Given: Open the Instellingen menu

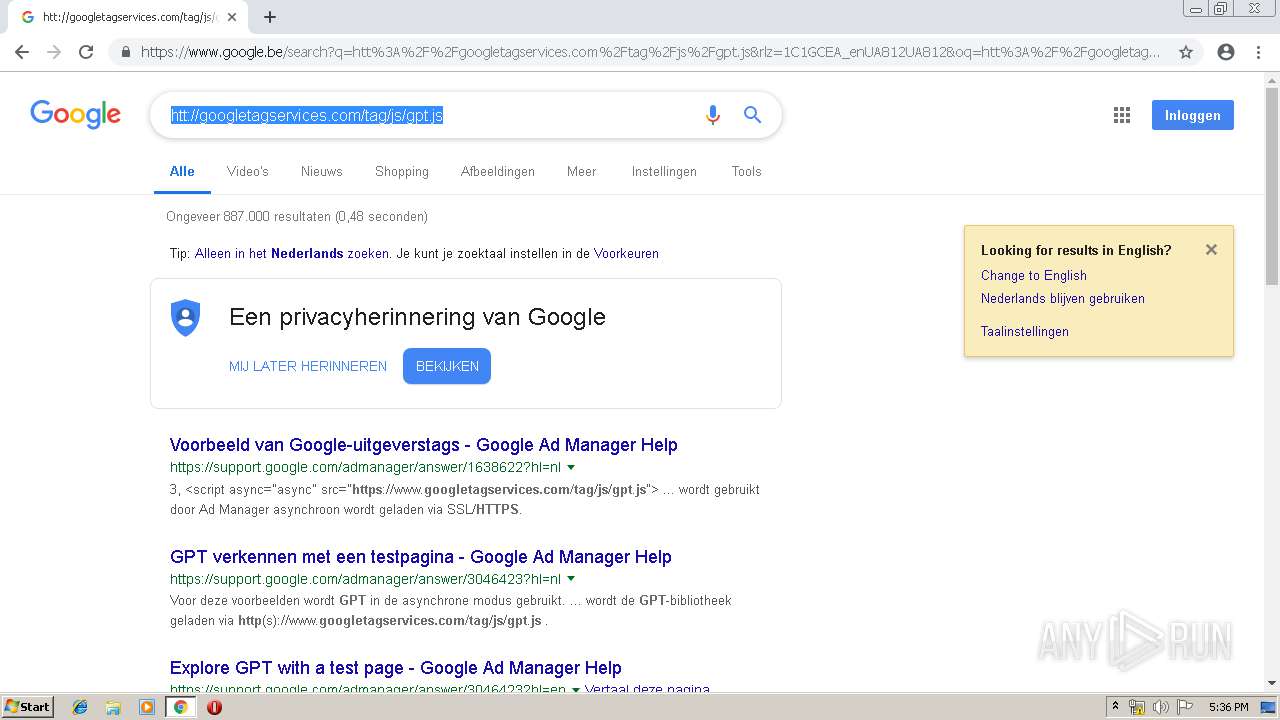Looking at the screenshot, I should click(x=664, y=171).
